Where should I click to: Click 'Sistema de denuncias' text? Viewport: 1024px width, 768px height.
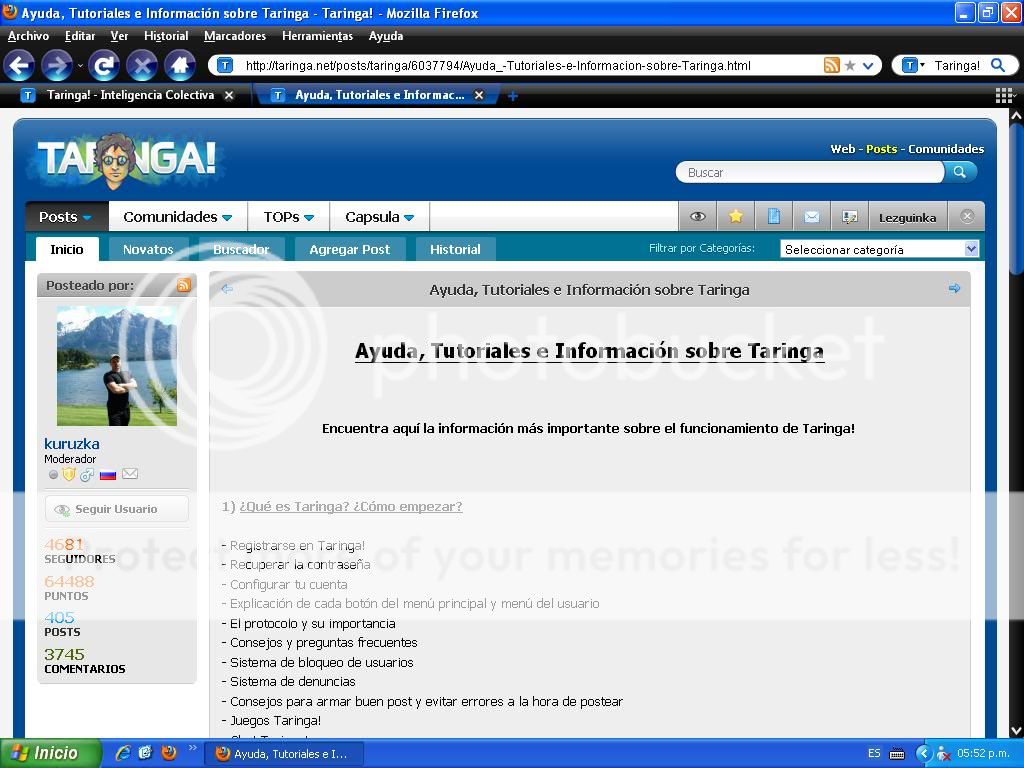[x=293, y=682]
